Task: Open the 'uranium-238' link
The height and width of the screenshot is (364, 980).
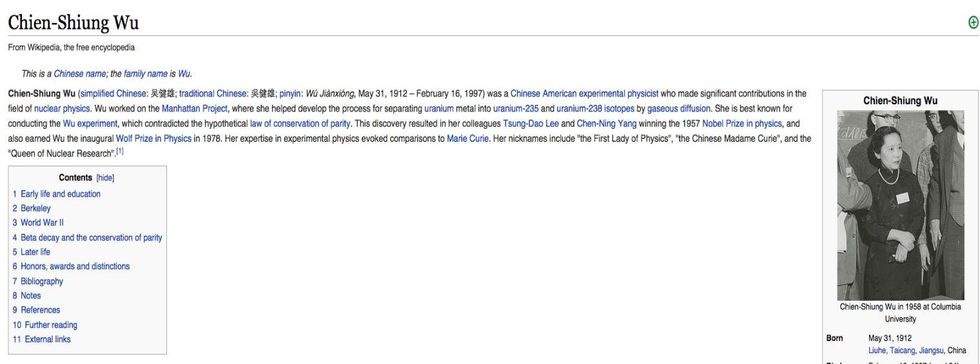Action: [x=579, y=109]
